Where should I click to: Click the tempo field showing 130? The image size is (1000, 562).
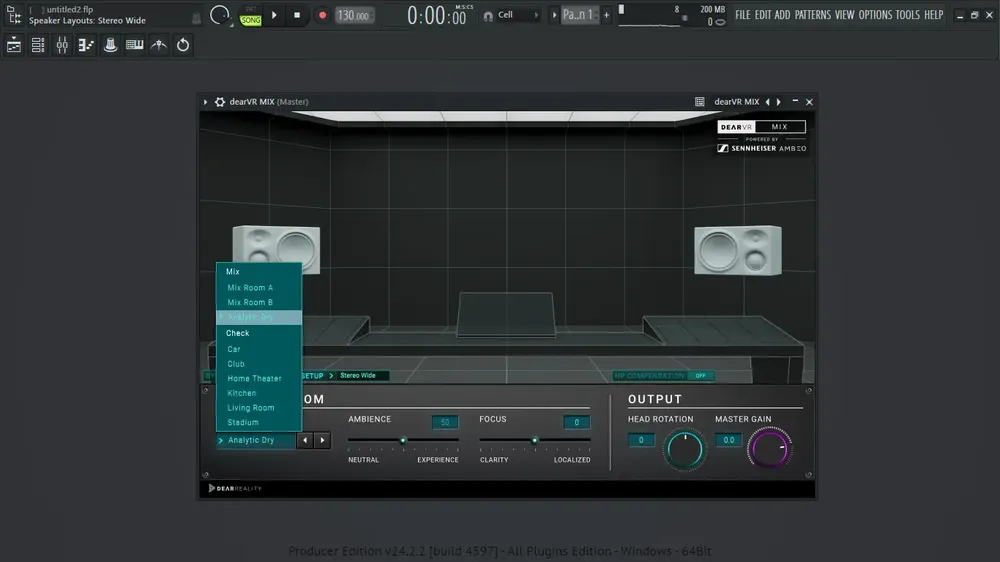(x=354, y=15)
